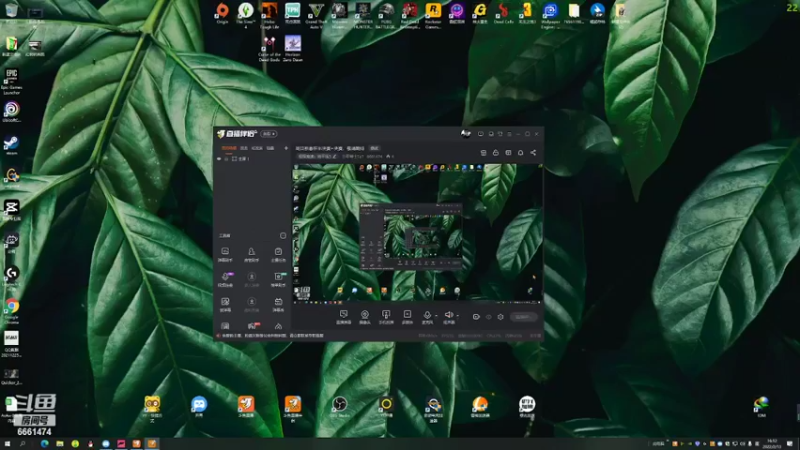The width and height of the screenshot is (800, 450).
Task: Click the round icon on toolbox header row
Action: [x=283, y=236]
